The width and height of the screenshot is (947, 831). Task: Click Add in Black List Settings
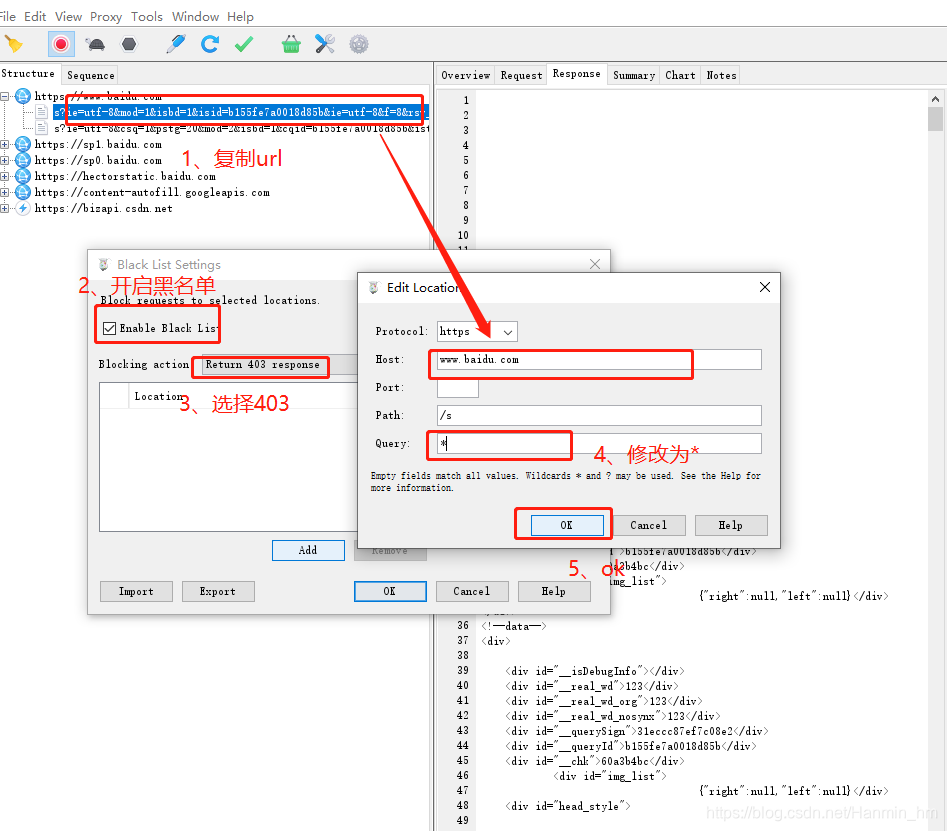coord(308,550)
